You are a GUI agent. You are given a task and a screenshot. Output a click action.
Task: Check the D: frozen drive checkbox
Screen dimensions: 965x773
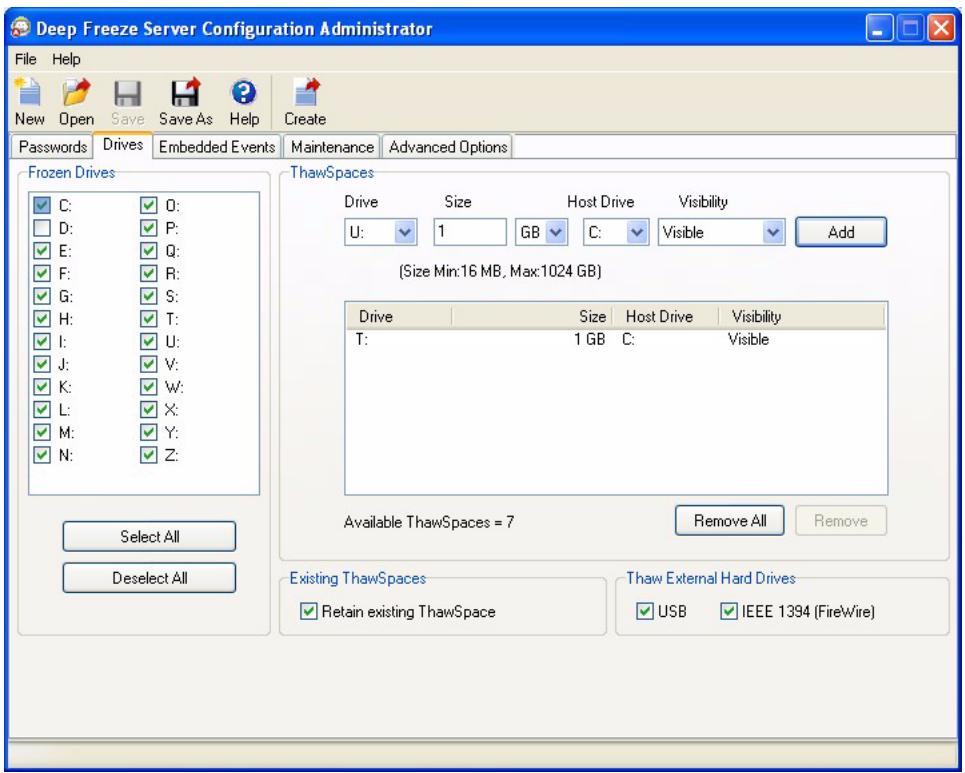coord(42,228)
